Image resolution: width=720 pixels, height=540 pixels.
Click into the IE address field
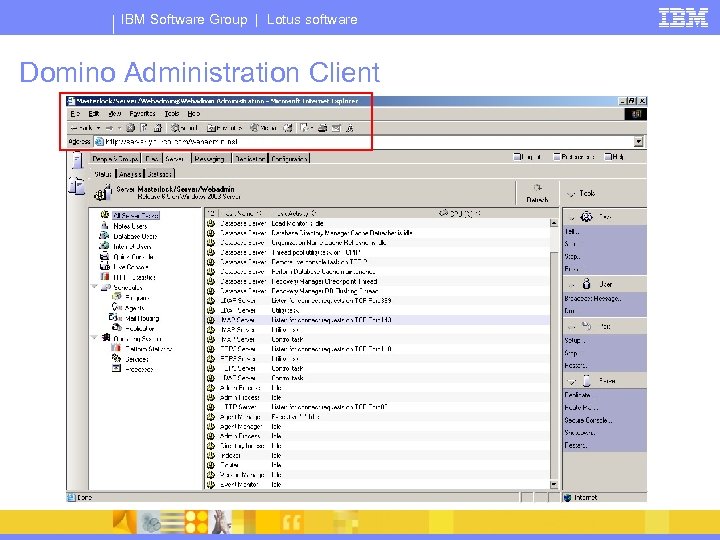[x=364, y=141]
